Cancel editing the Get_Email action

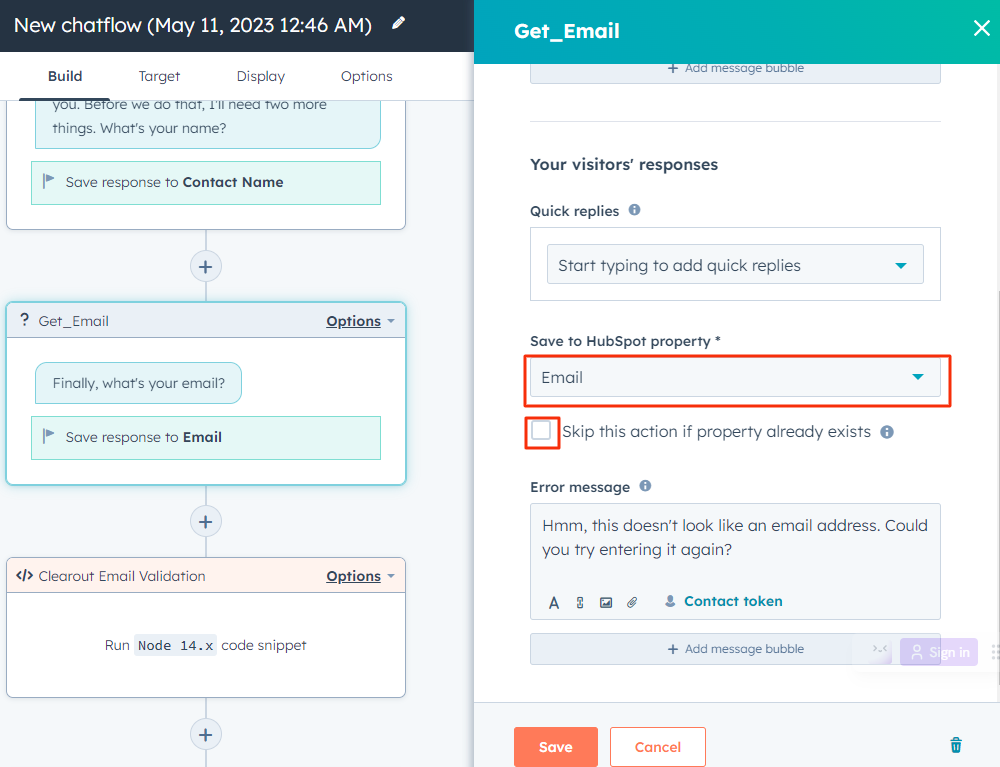(x=657, y=746)
